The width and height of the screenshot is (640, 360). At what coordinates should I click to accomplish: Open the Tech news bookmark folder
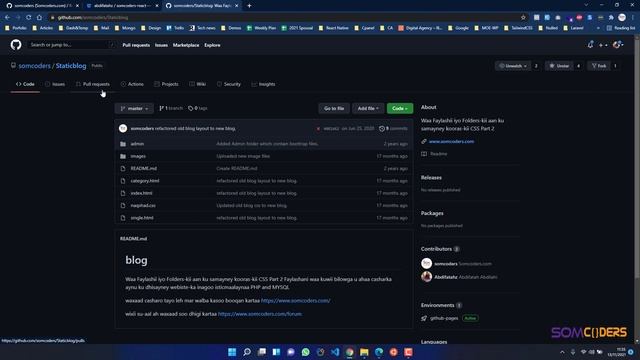(202, 28)
